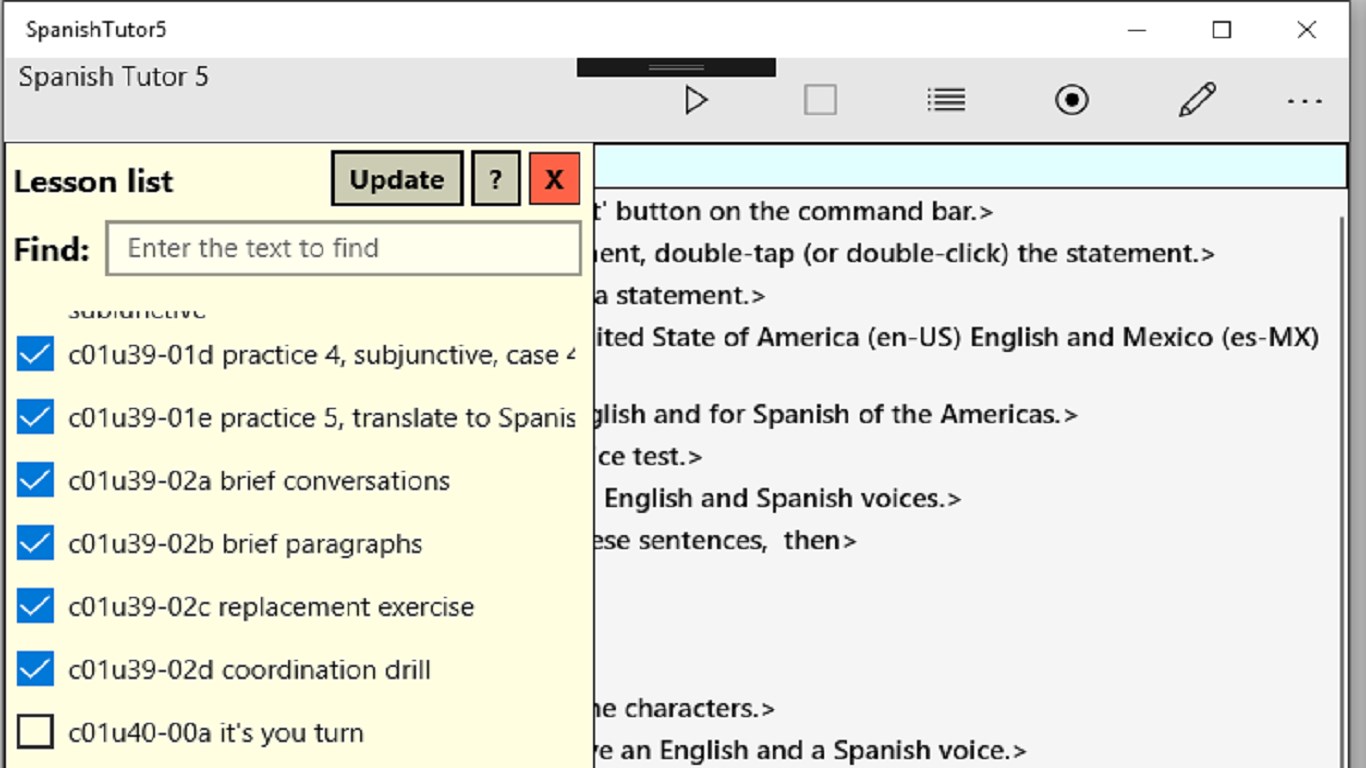Toggle c01u39-02b brief paragraphs checkbox
This screenshot has width=1366, height=768.
35,544
